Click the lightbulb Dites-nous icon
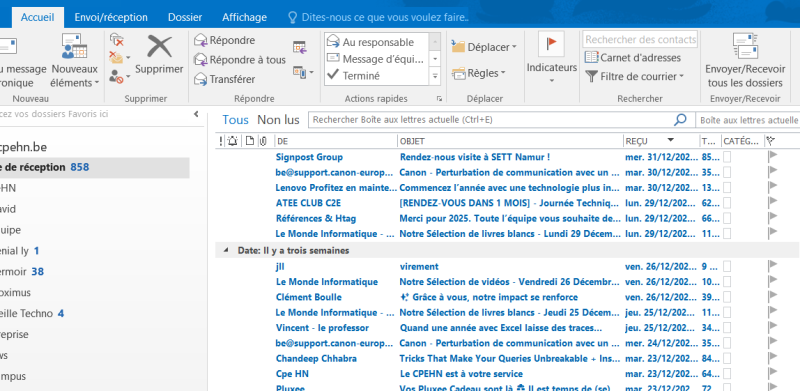 coord(292,17)
